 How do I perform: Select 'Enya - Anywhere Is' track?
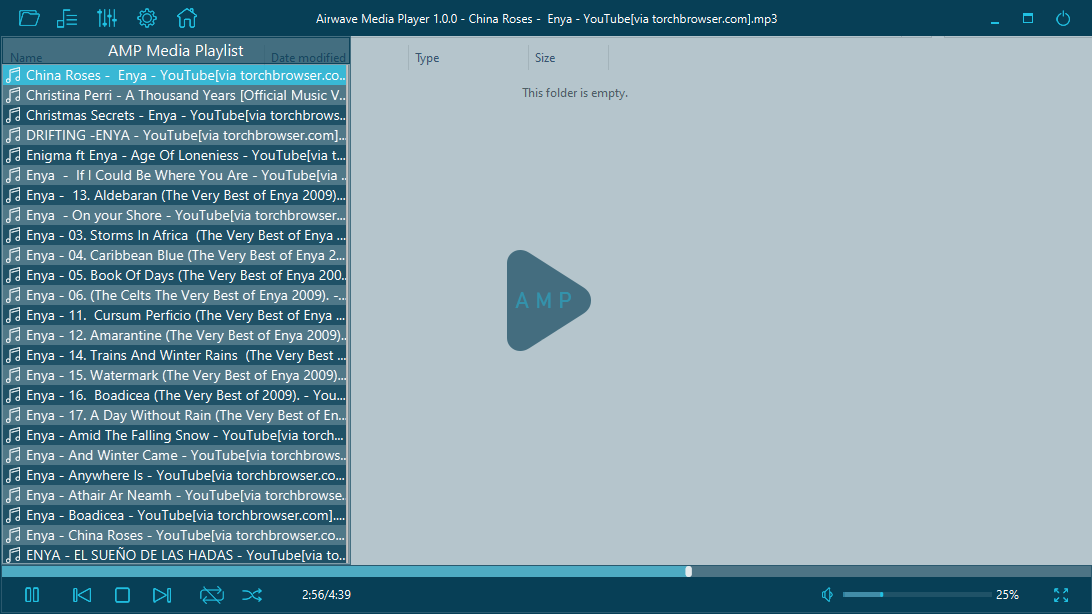click(176, 475)
